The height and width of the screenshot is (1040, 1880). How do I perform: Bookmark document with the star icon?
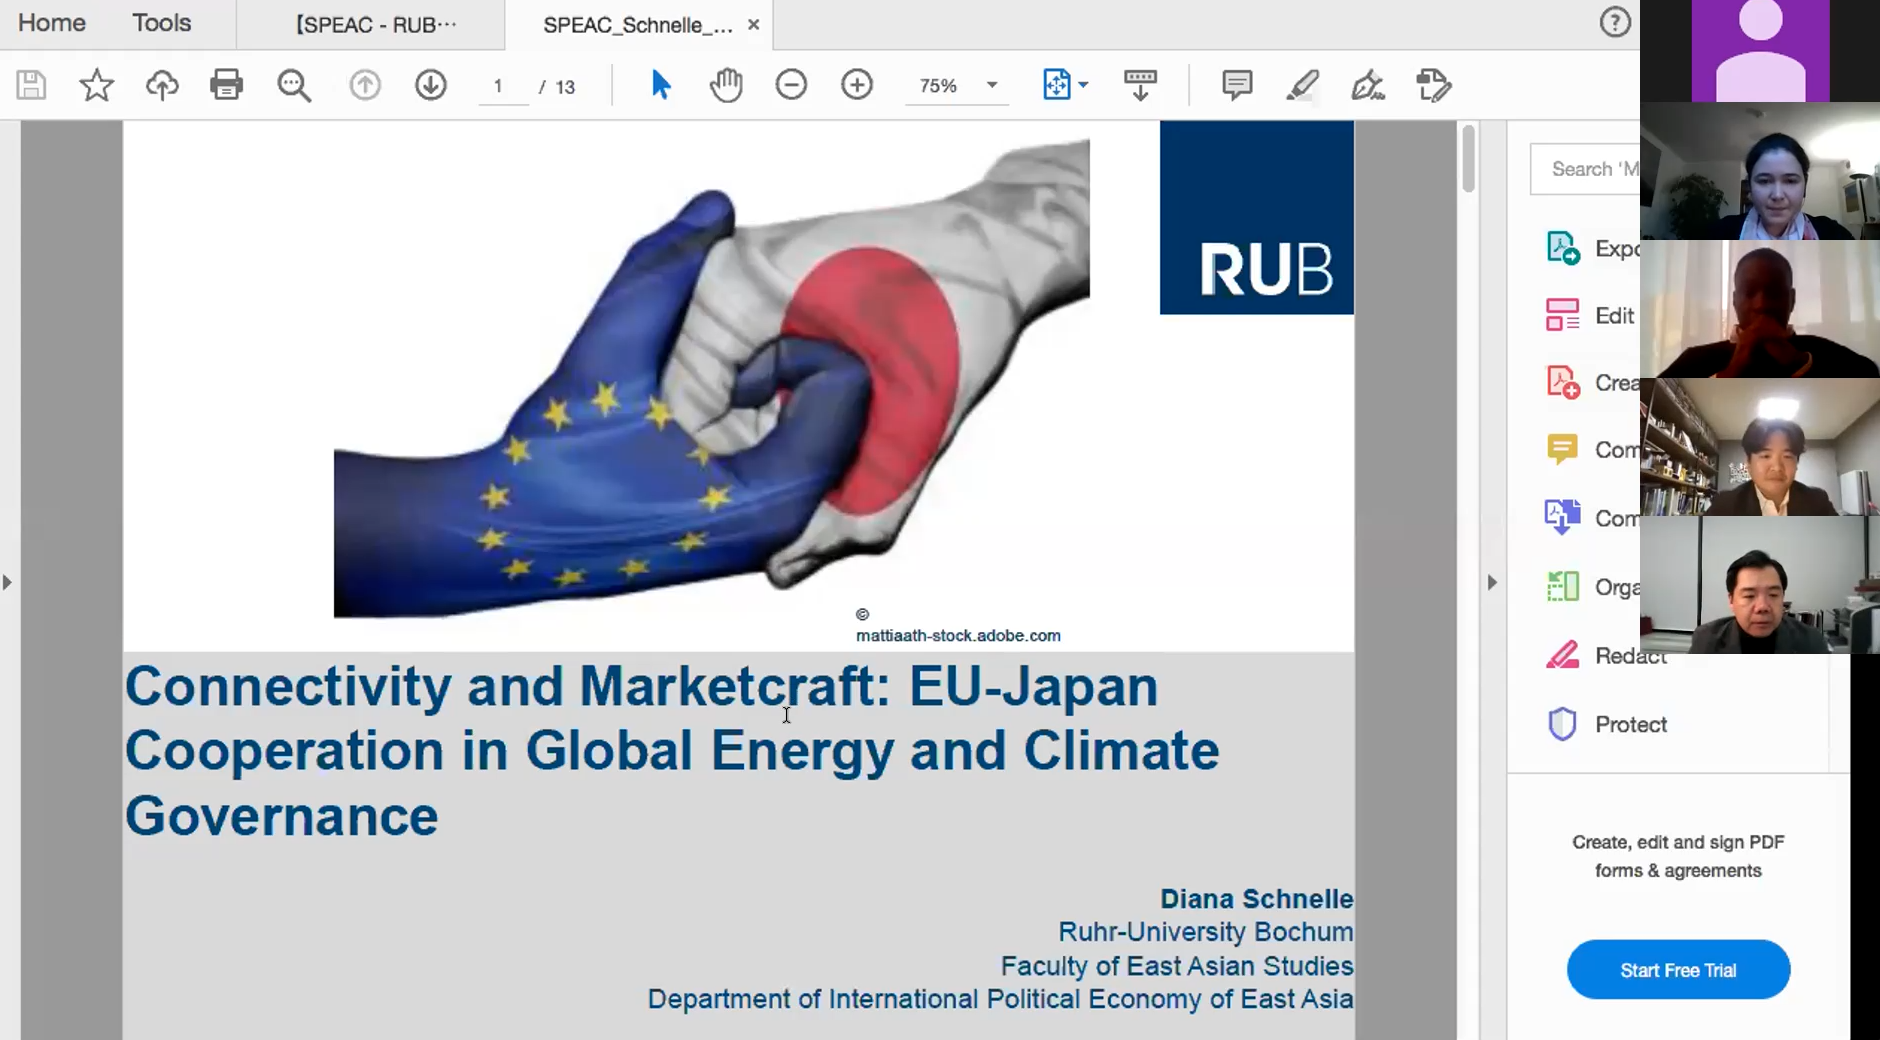(x=96, y=85)
